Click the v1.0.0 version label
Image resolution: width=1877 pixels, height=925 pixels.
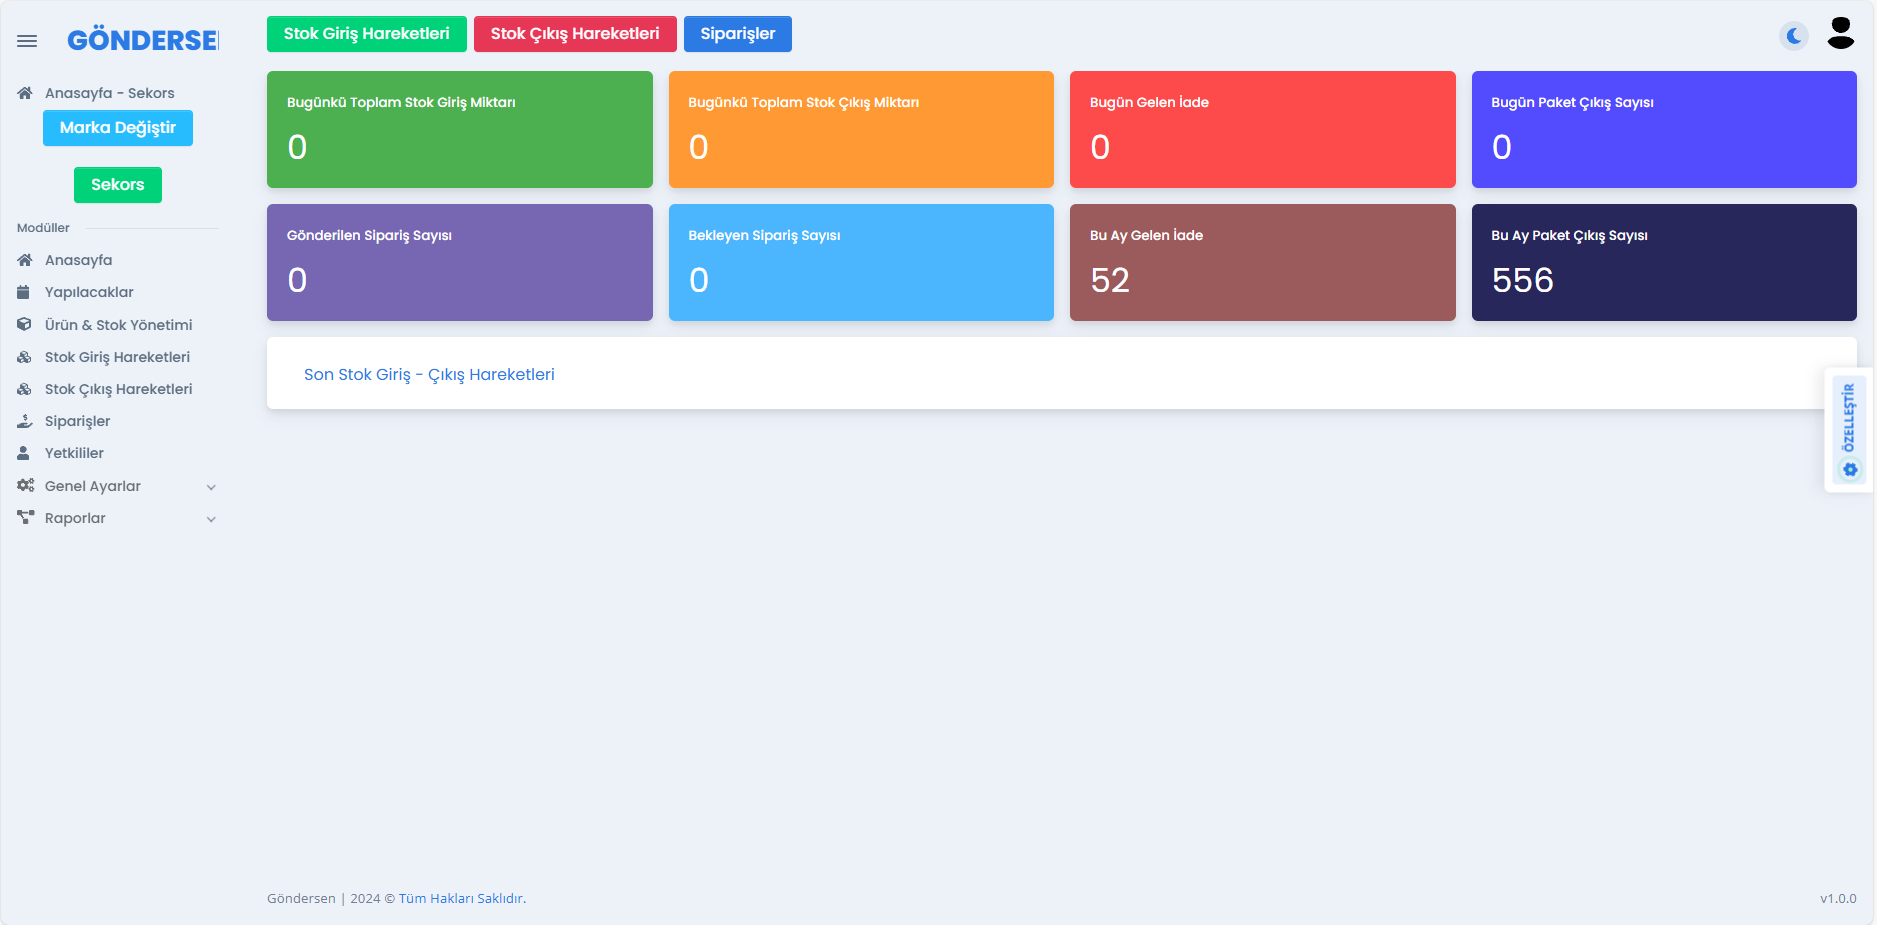pyautogui.click(x=1838, y=898)
